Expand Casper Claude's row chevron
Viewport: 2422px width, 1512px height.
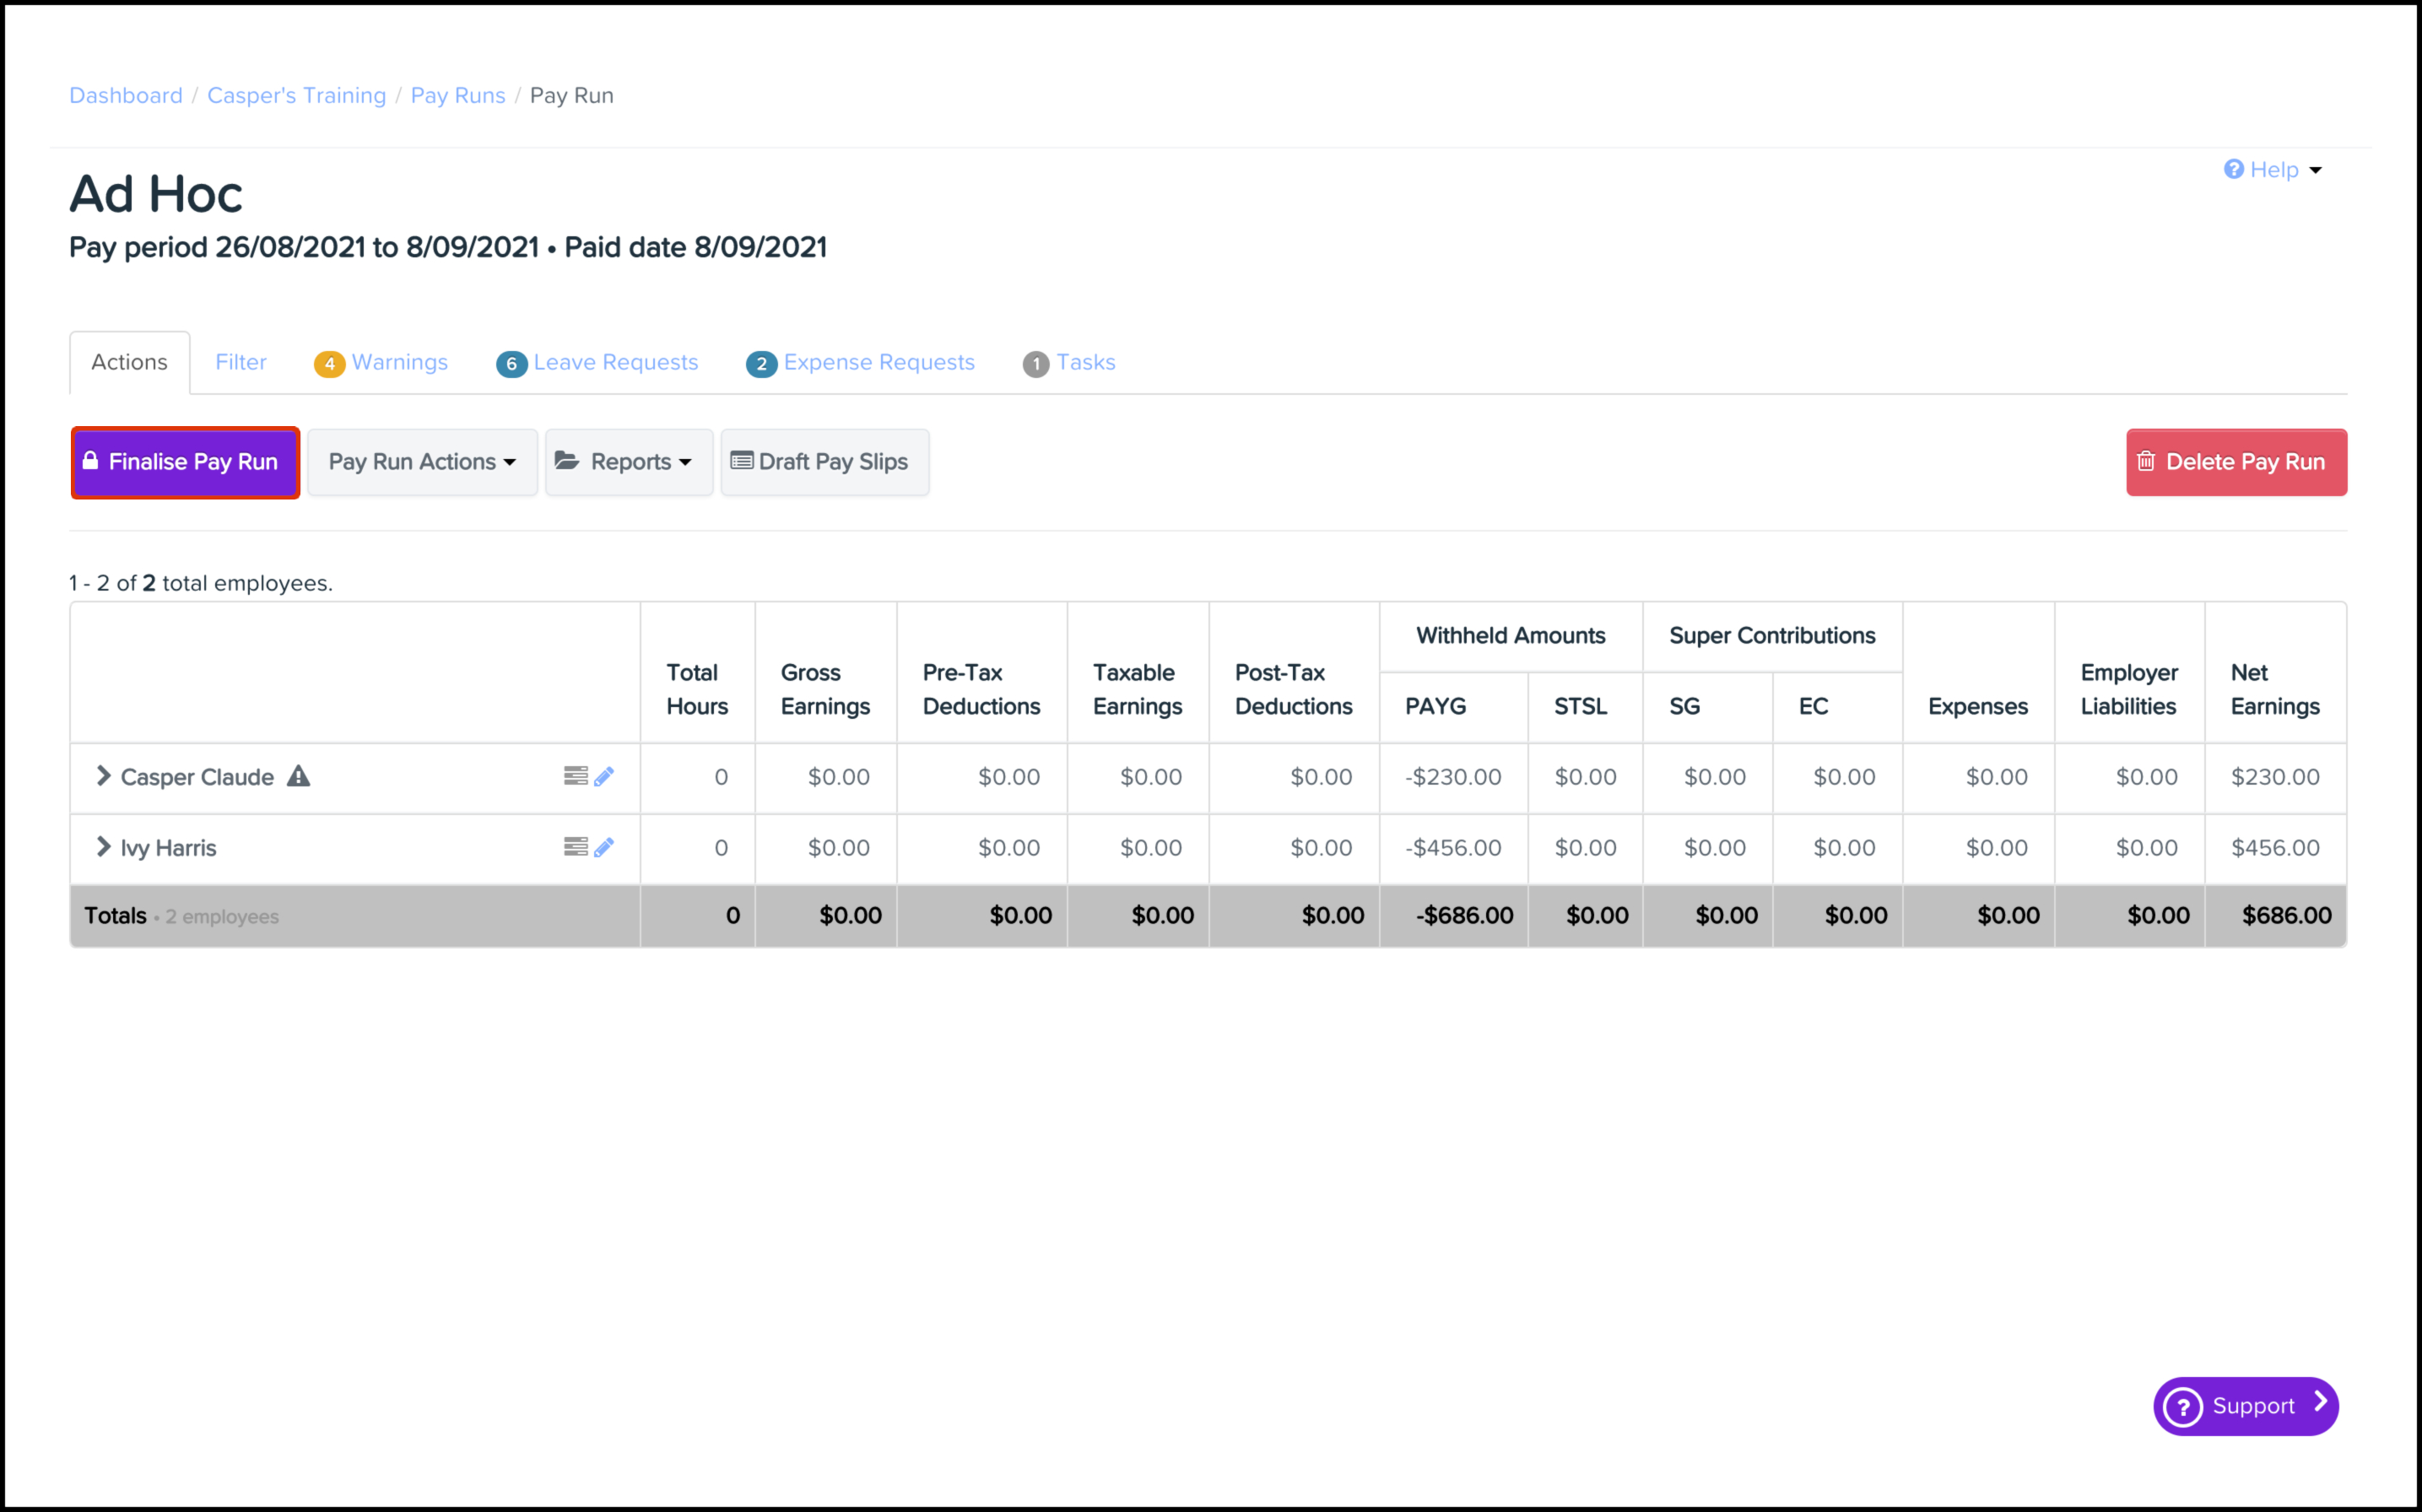coord(103,776)
